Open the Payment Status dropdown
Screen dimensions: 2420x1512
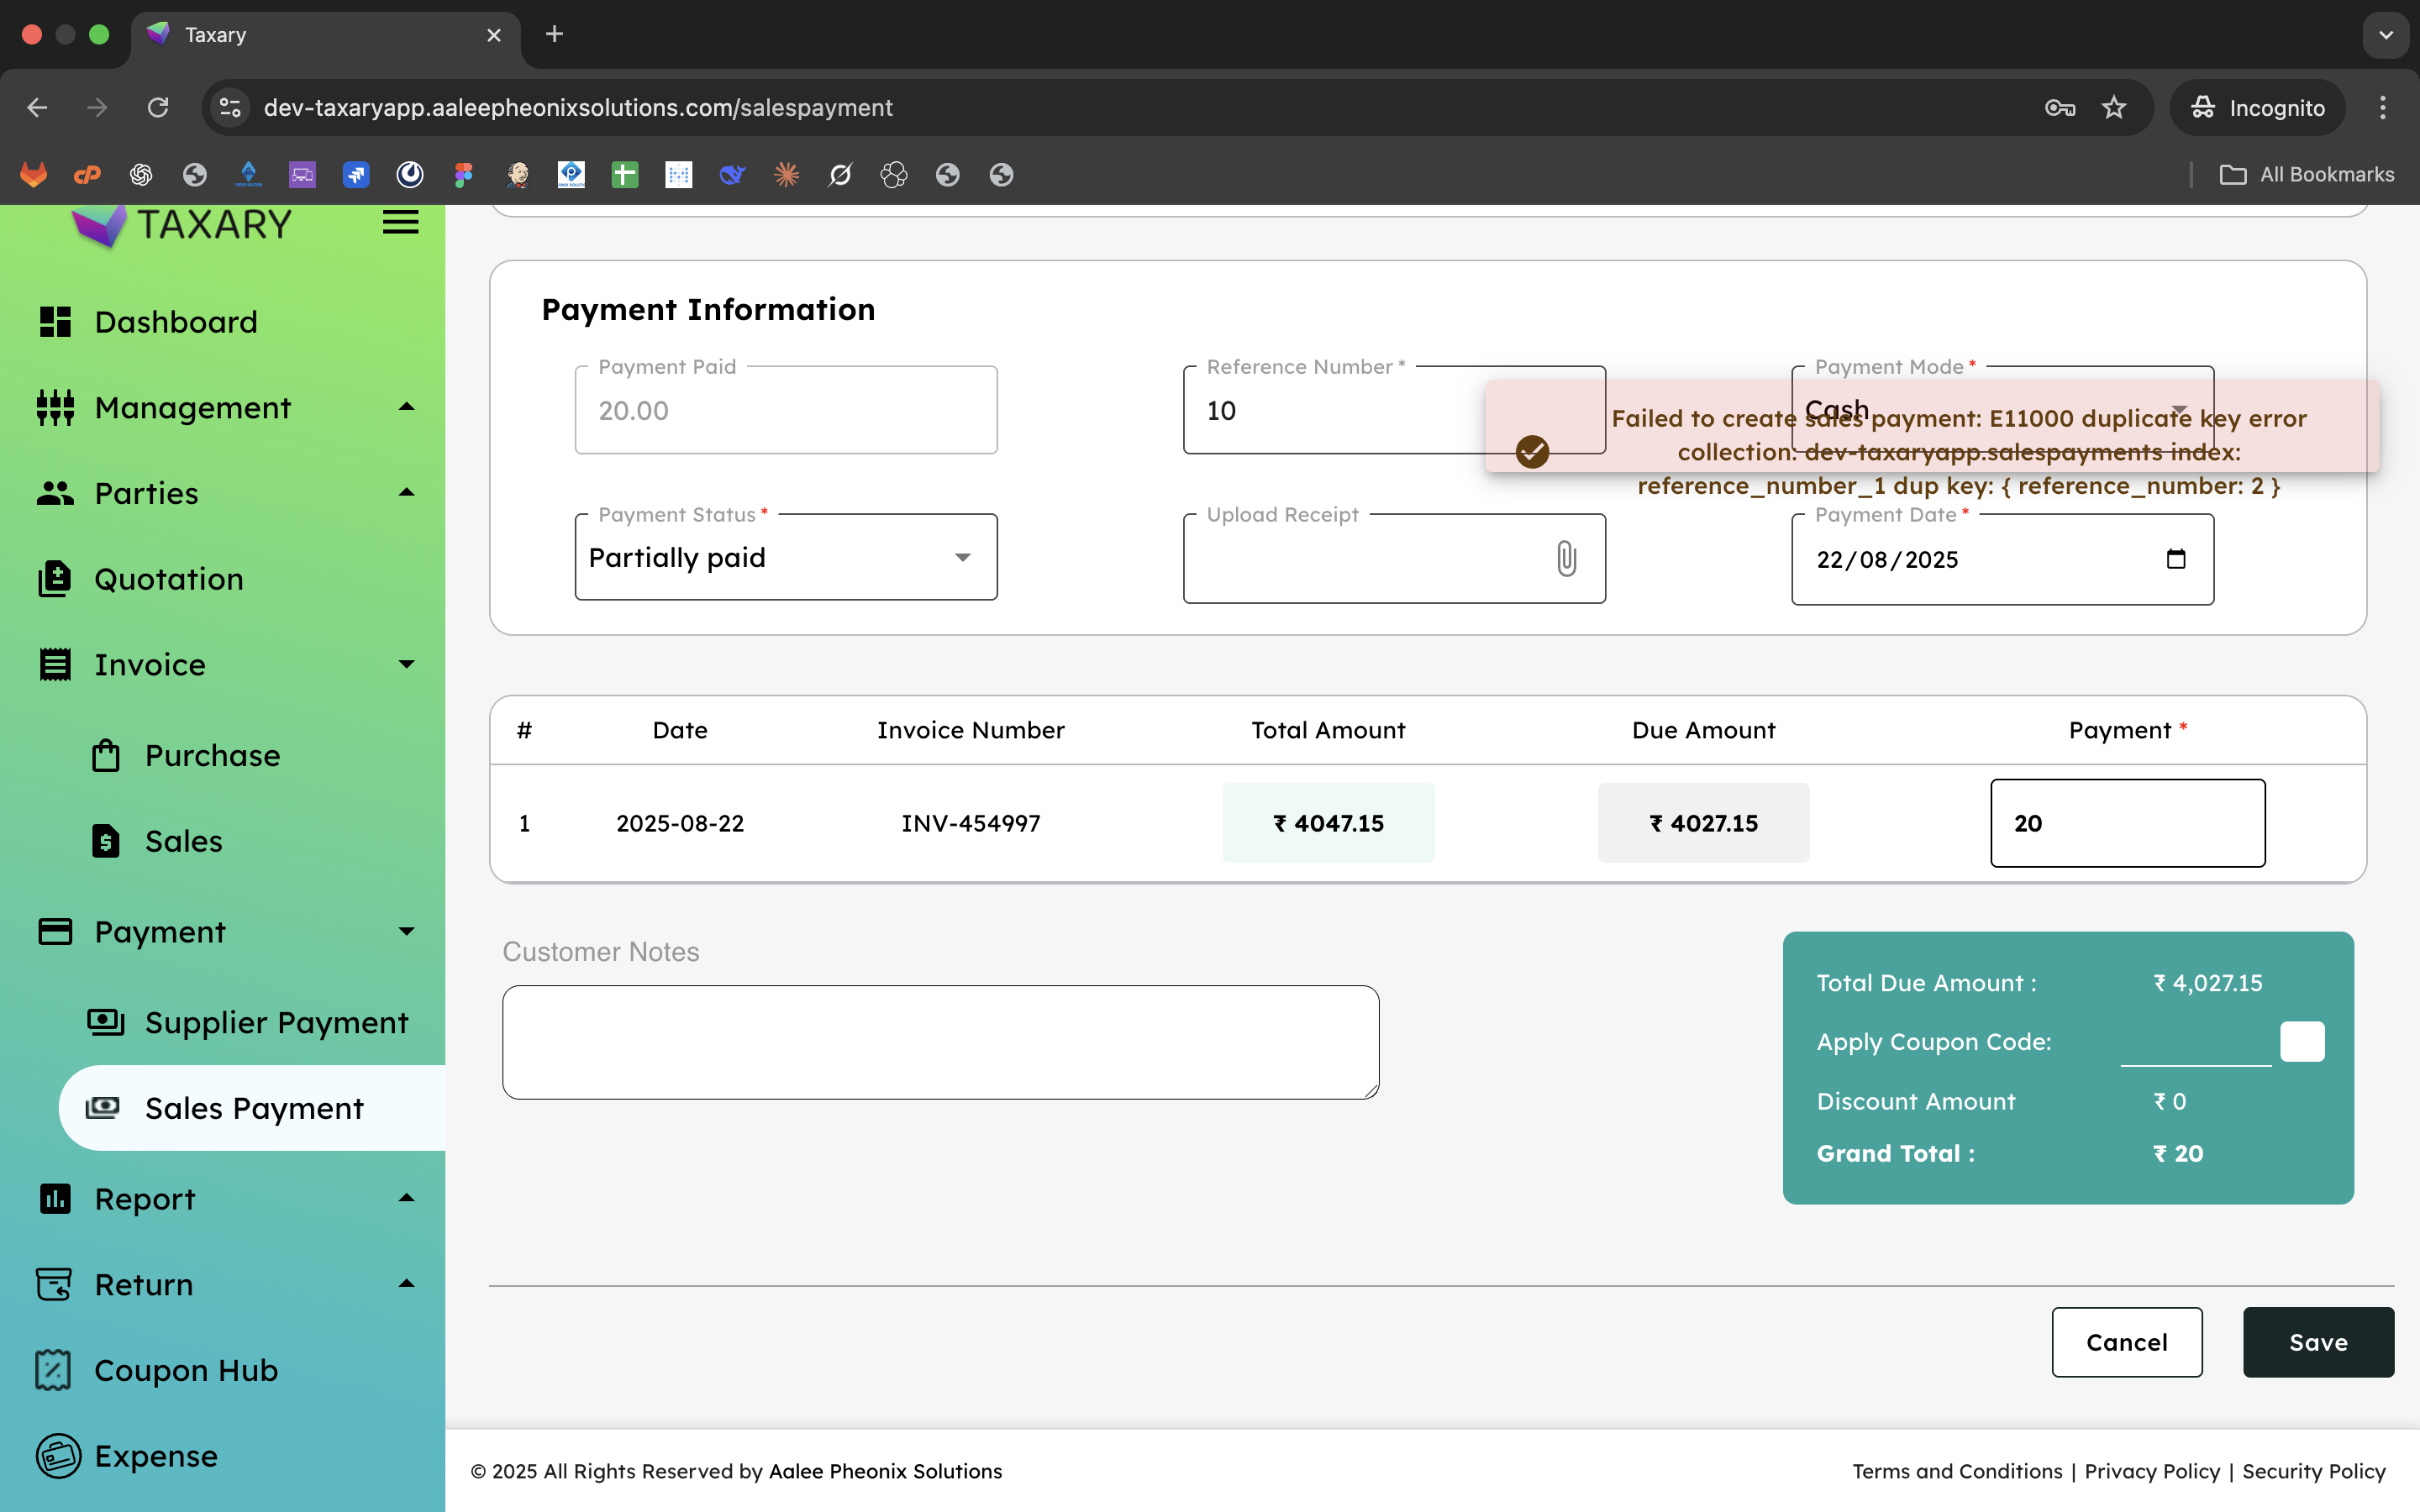pos(786,558)
